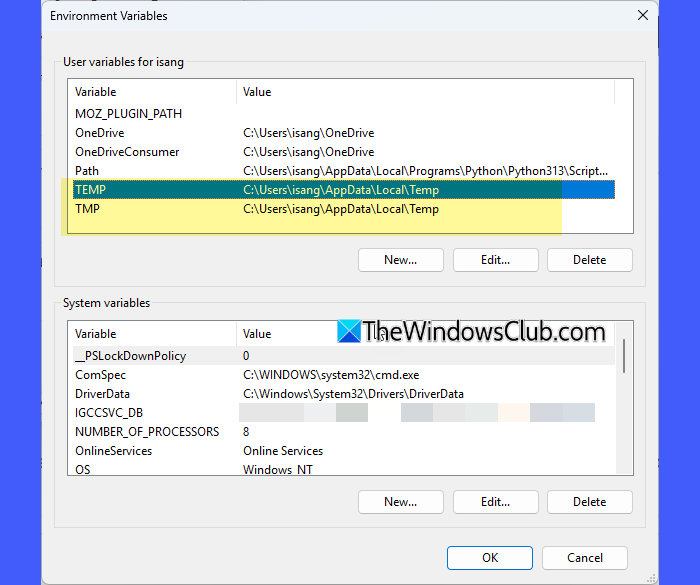Dismiss dialog with the Cancel button

tap(585, 558)
